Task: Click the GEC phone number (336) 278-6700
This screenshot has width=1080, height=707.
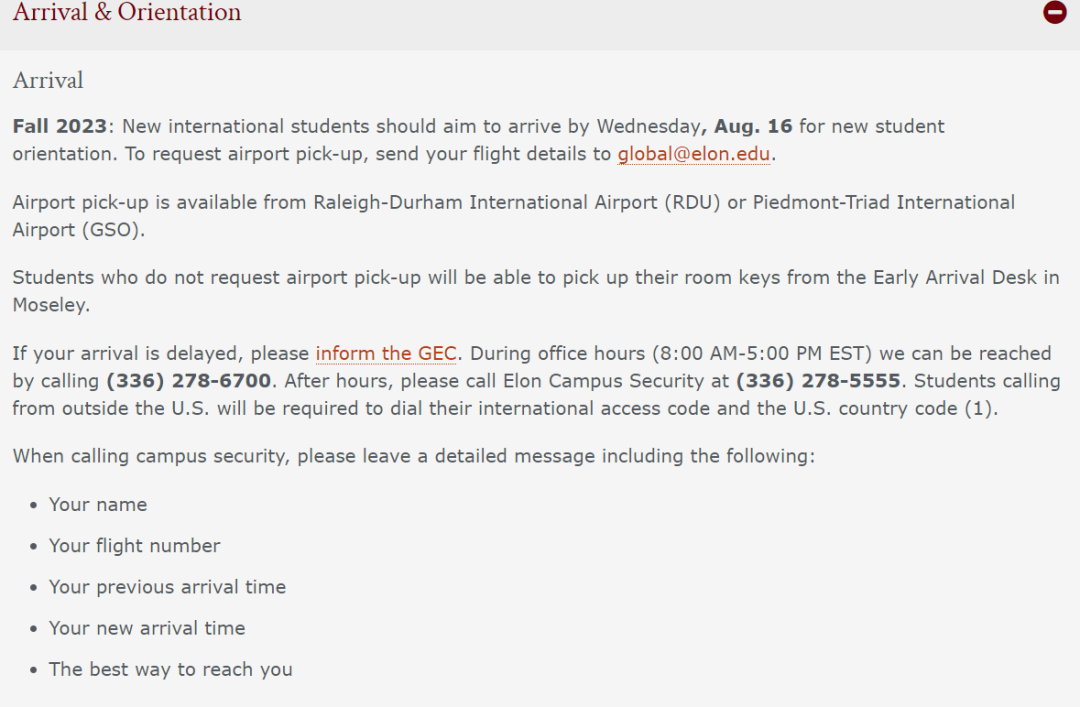Action: coord(189,381)
